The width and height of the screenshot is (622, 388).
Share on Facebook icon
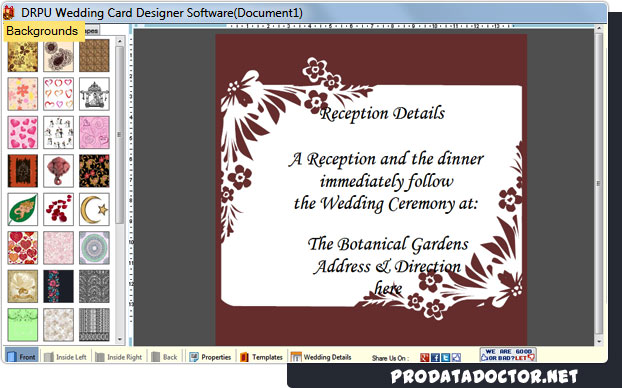(435, 357)
